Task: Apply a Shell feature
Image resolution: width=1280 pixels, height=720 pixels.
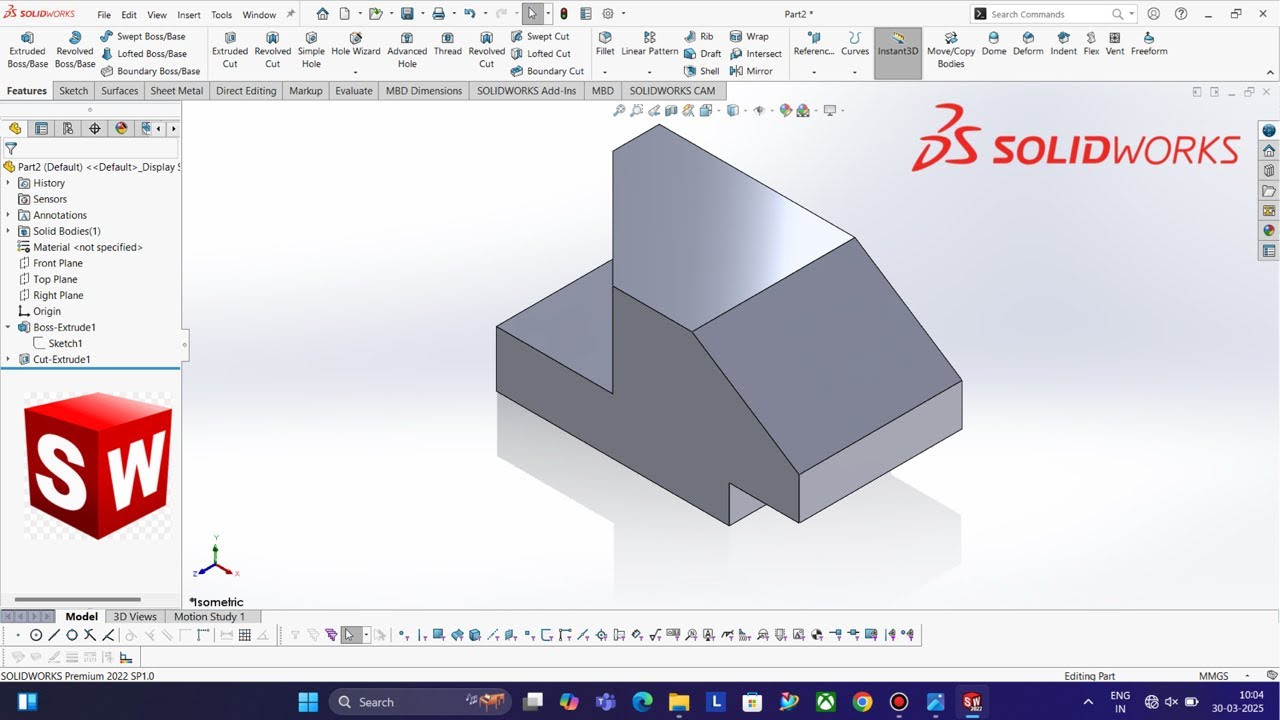Action: click(702, 71)
